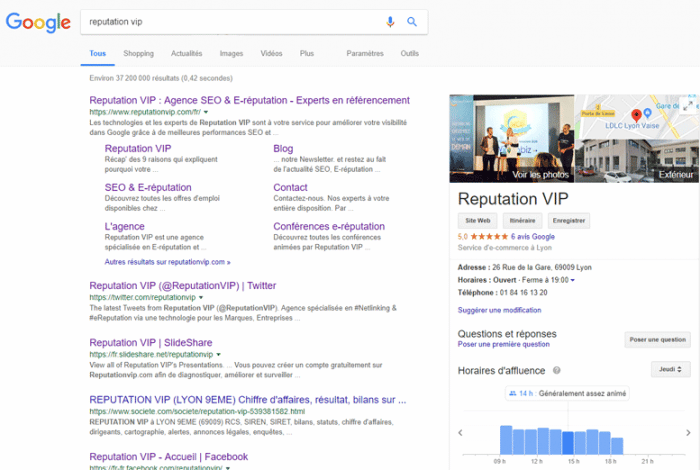Screen dimensions: 700x470
Task: Click Poser une question button
Action: coord(658,340)
